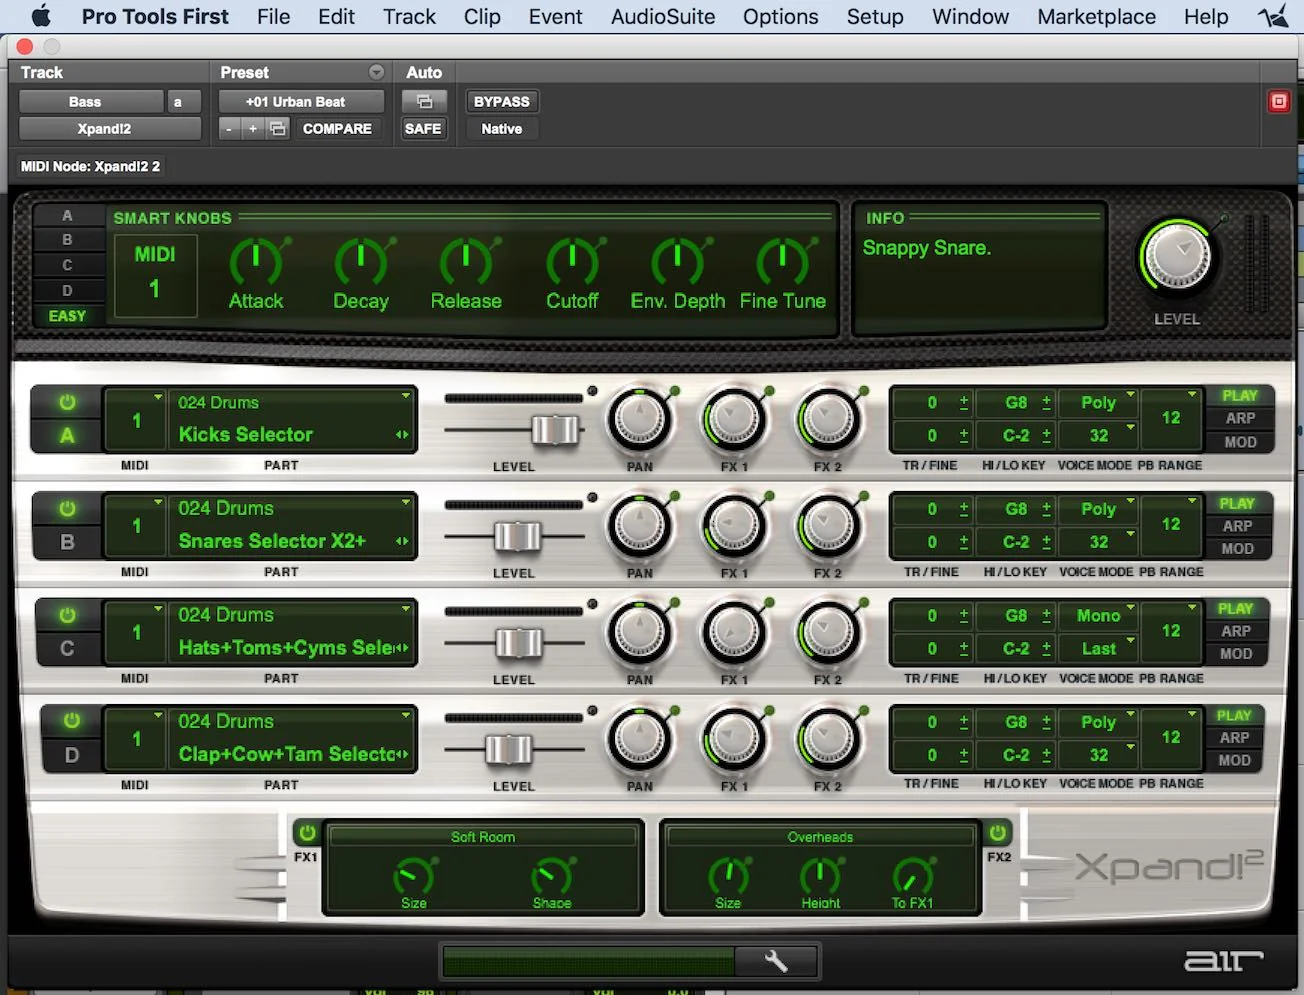Click the FX 2 knob for part B
The height and width of the screenshot is (995, 1304).
(829, 525)
